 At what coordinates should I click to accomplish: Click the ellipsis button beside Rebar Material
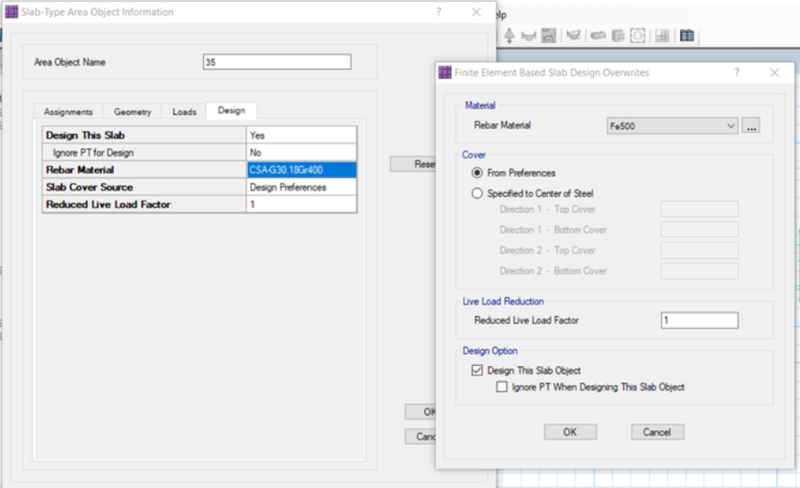[x=751, y=126]
